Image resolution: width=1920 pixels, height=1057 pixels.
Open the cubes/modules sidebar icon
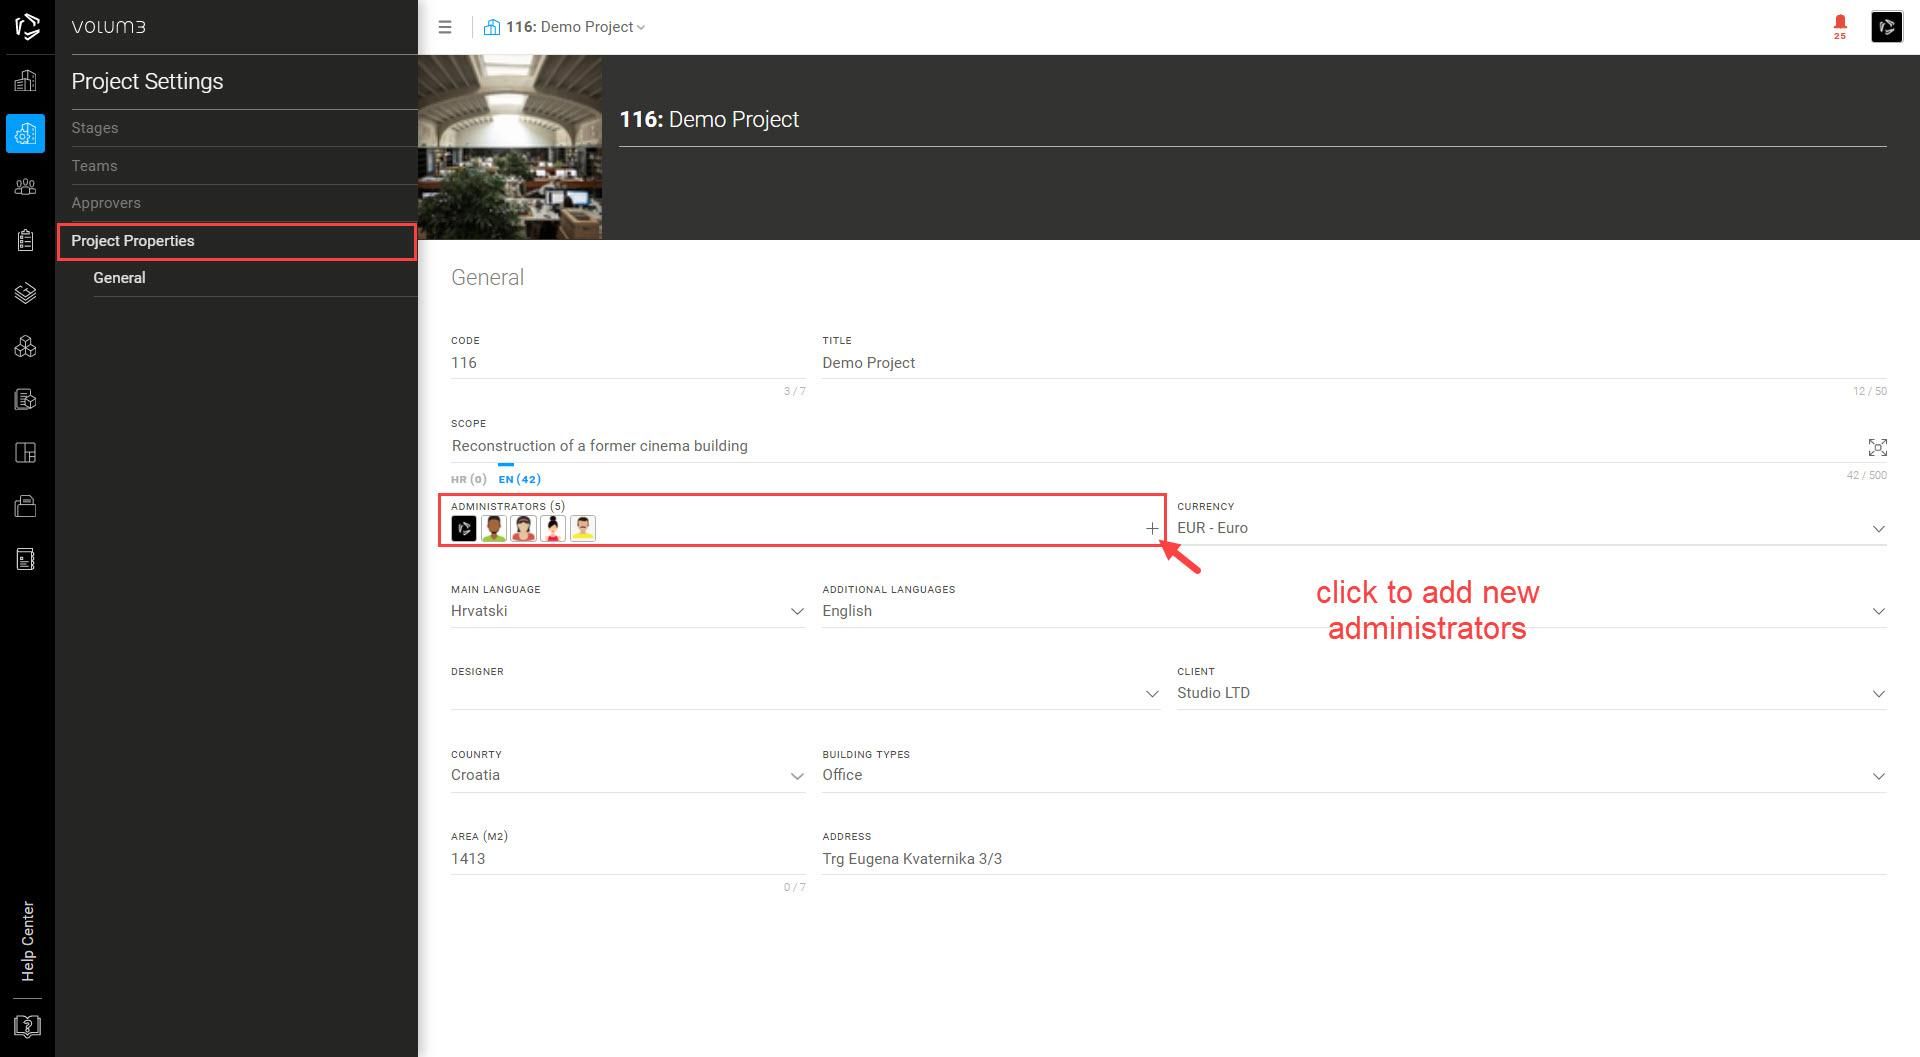(26, 346)
